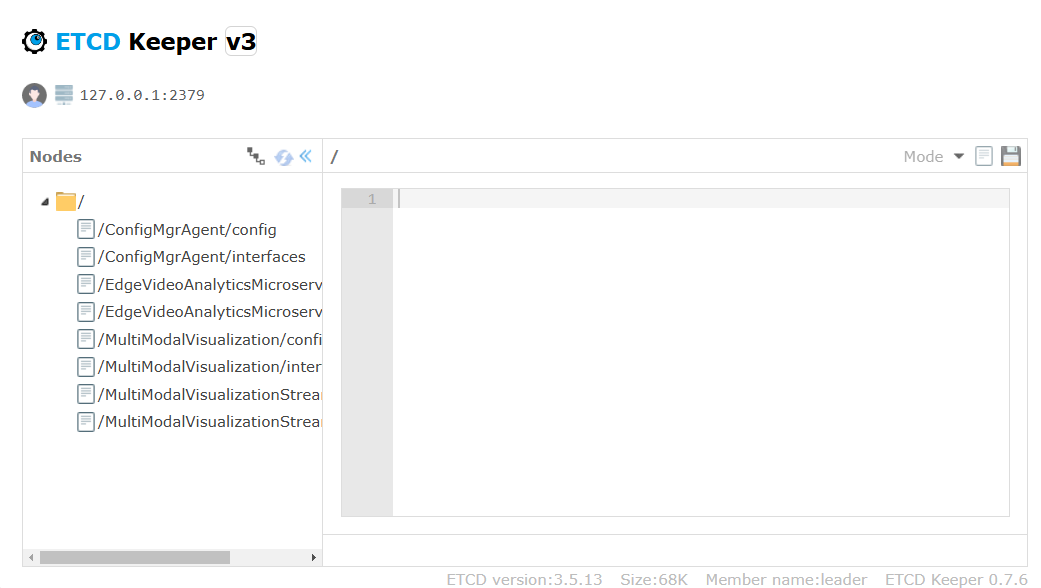Click the Nodes panel title

tap(56, 157)
